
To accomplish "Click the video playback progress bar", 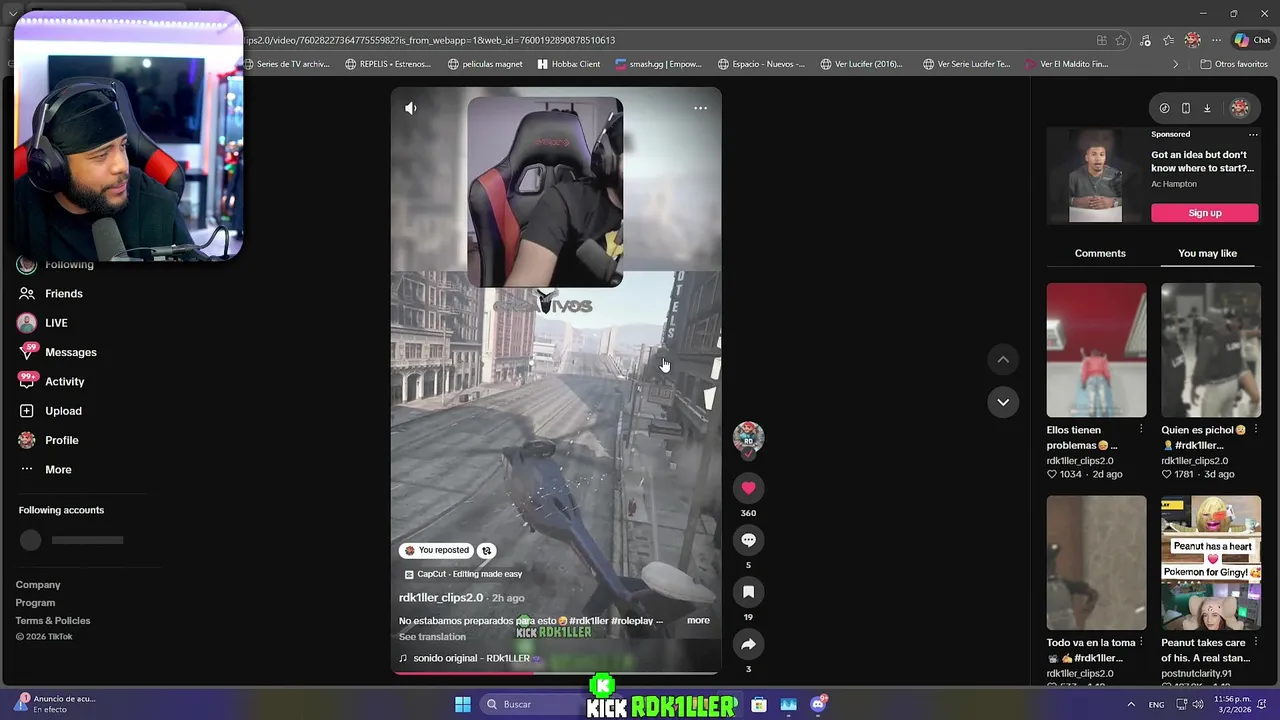I will coord(556,672).
